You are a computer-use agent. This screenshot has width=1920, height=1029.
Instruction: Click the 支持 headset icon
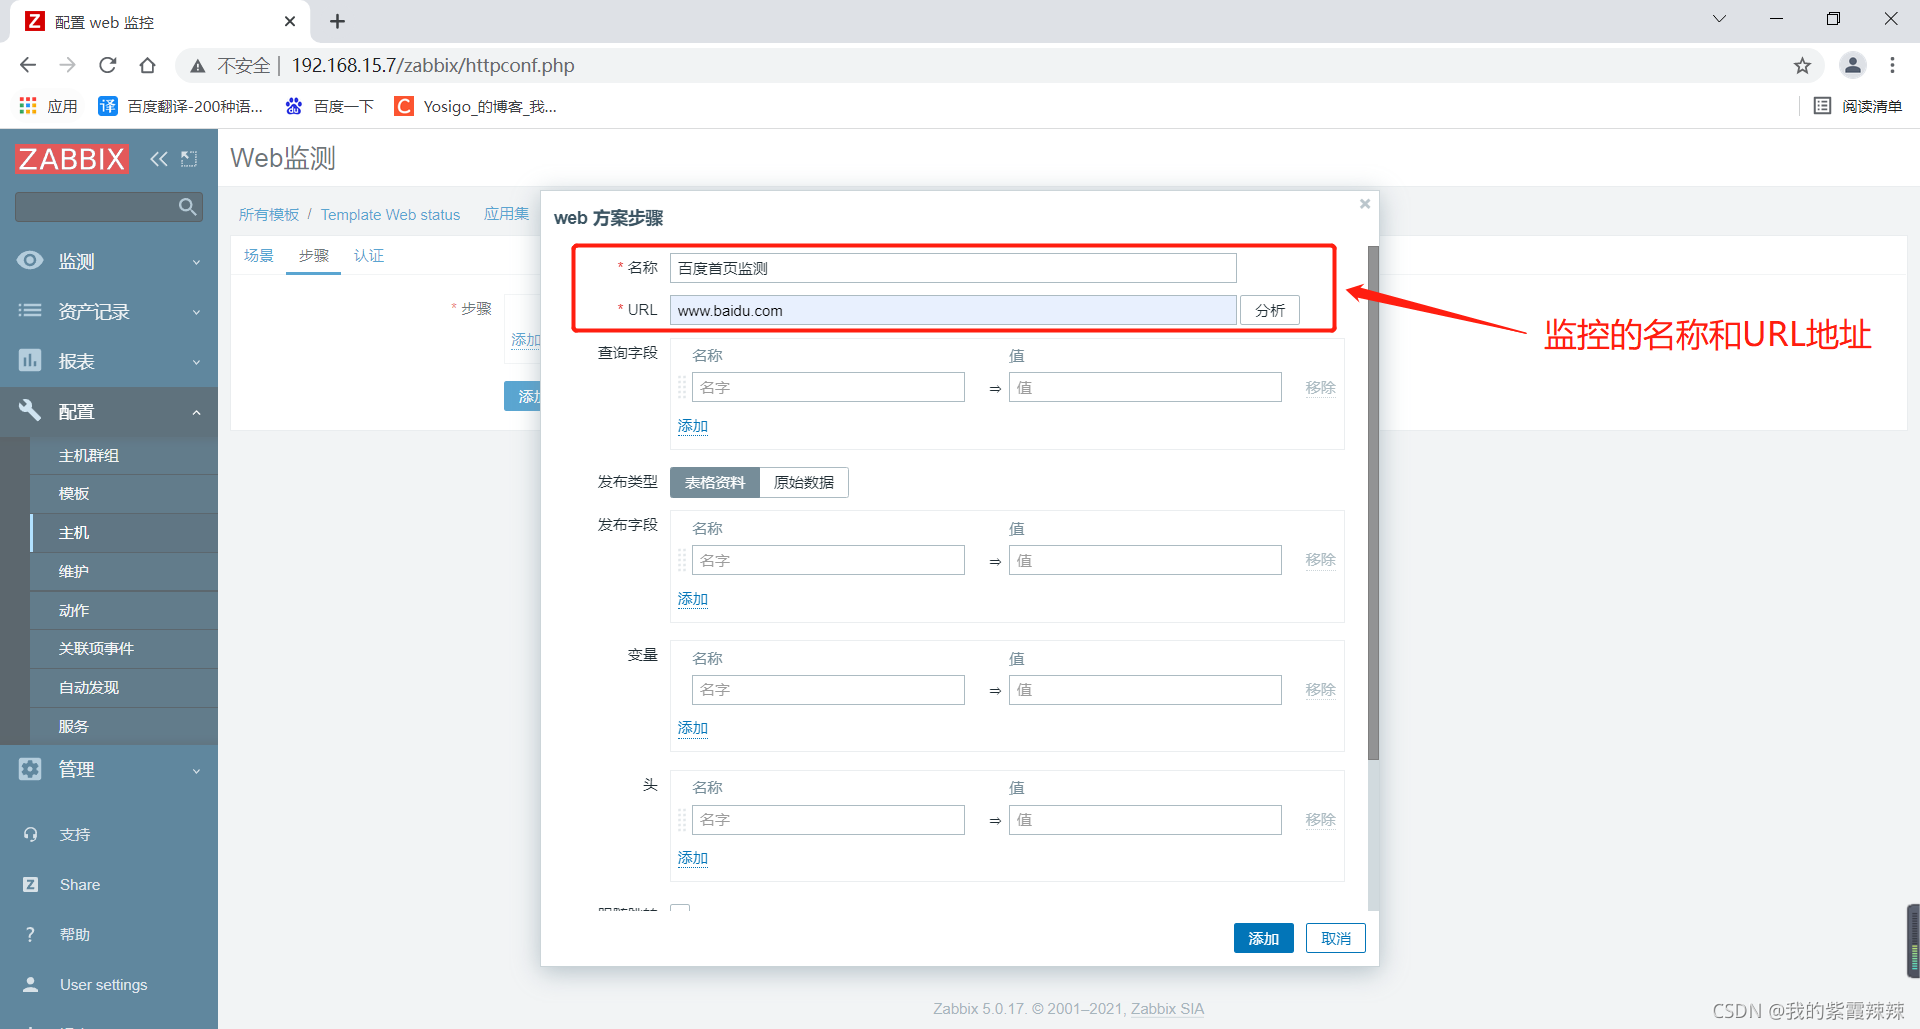point(31,834)
